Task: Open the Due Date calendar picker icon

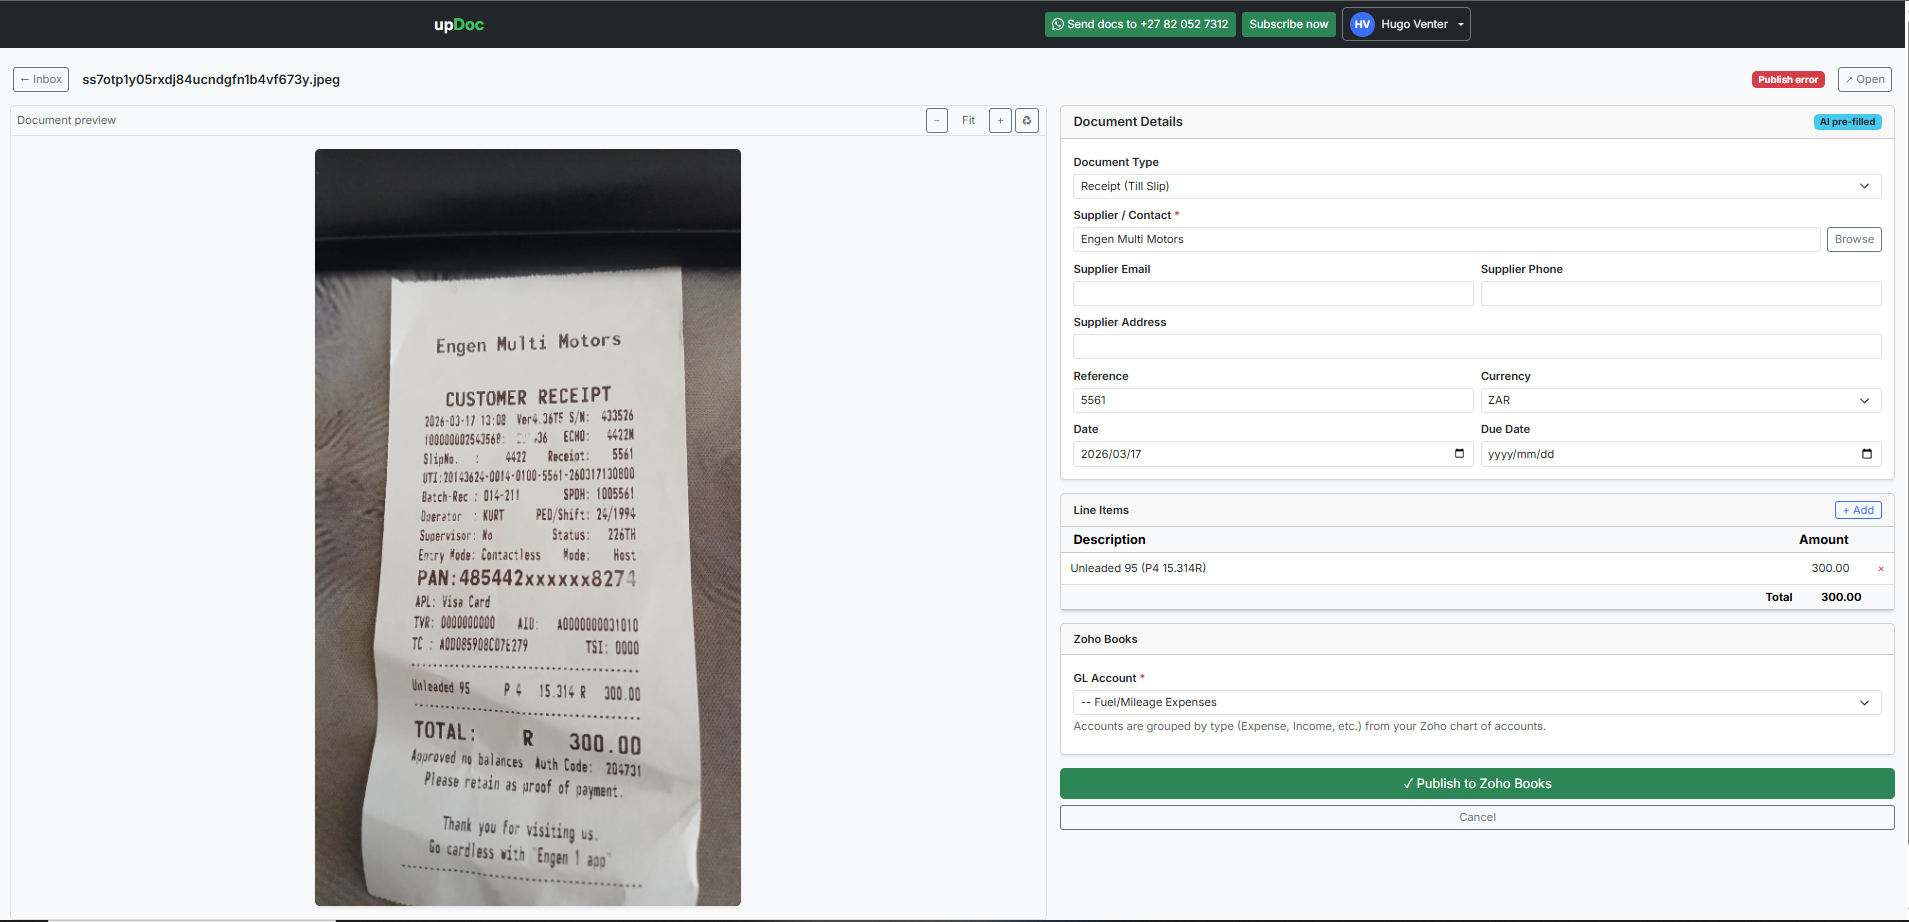Action: pos(1866,454)
